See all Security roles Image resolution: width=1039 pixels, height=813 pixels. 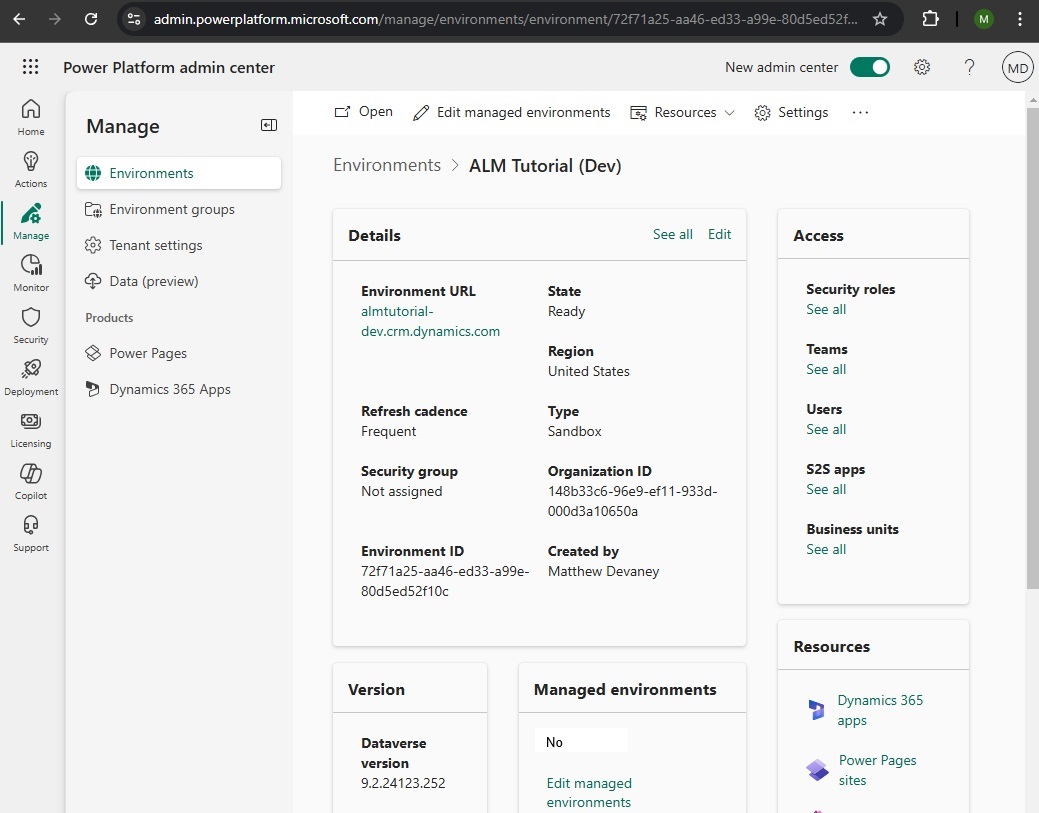point(826,309)
